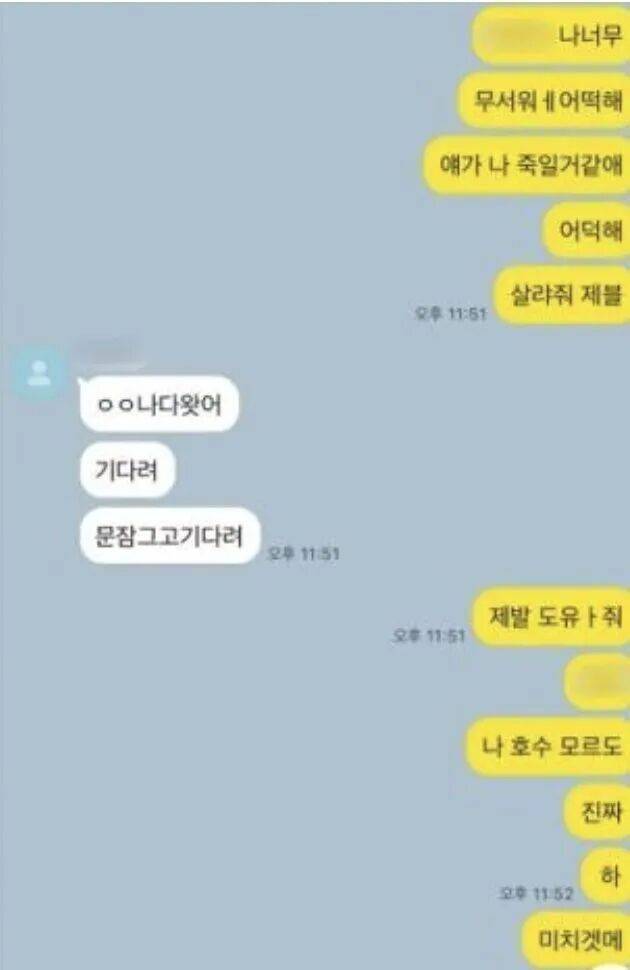Select the '얘가 나 죽일거같애' message bubble
The width and height of the screenshot is (630, 970).
527,166
